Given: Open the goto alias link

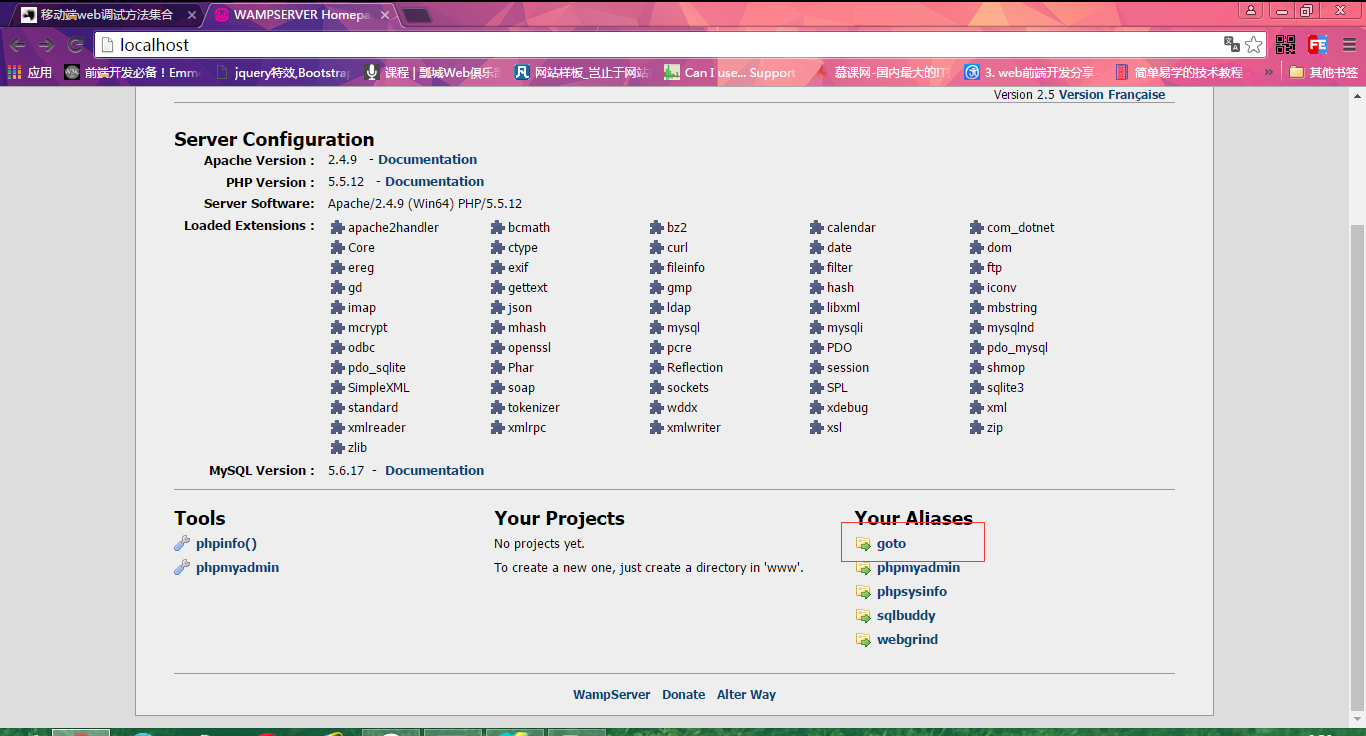Looking at the screenshot, I should tap(891, 544).
